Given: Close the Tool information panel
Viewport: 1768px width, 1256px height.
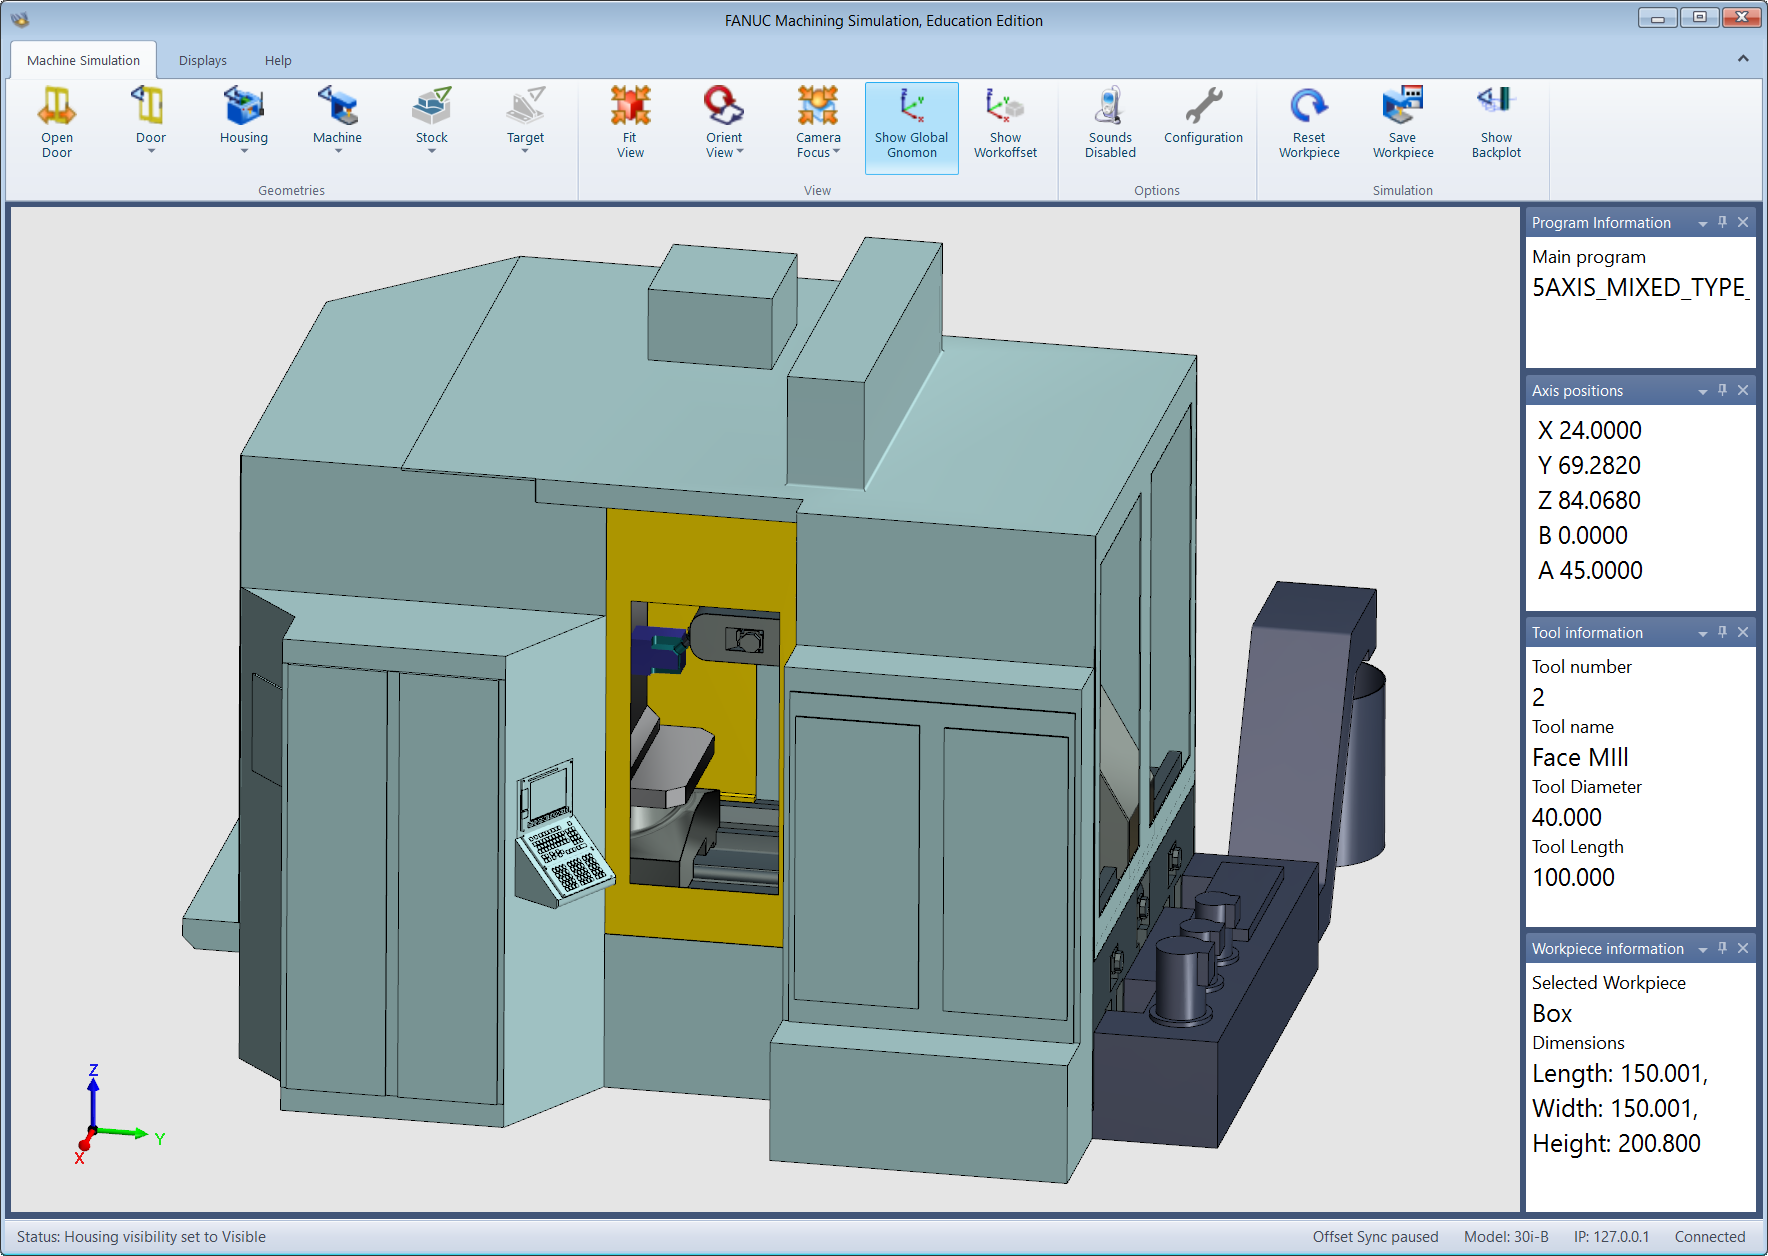Looking at the screenshot, I should coord(1743,632).
